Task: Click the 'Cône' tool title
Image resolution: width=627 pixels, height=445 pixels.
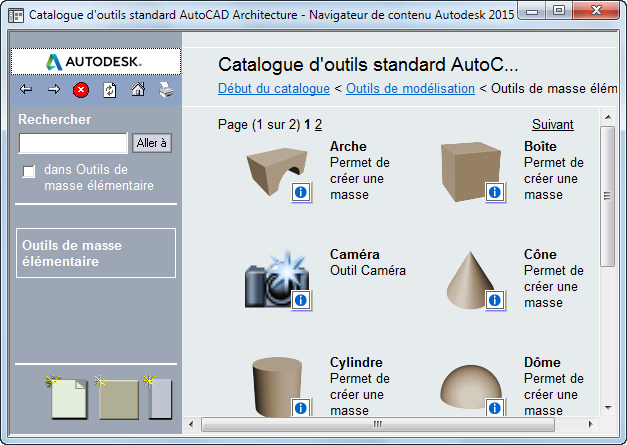Action: [x=540, y=254]
